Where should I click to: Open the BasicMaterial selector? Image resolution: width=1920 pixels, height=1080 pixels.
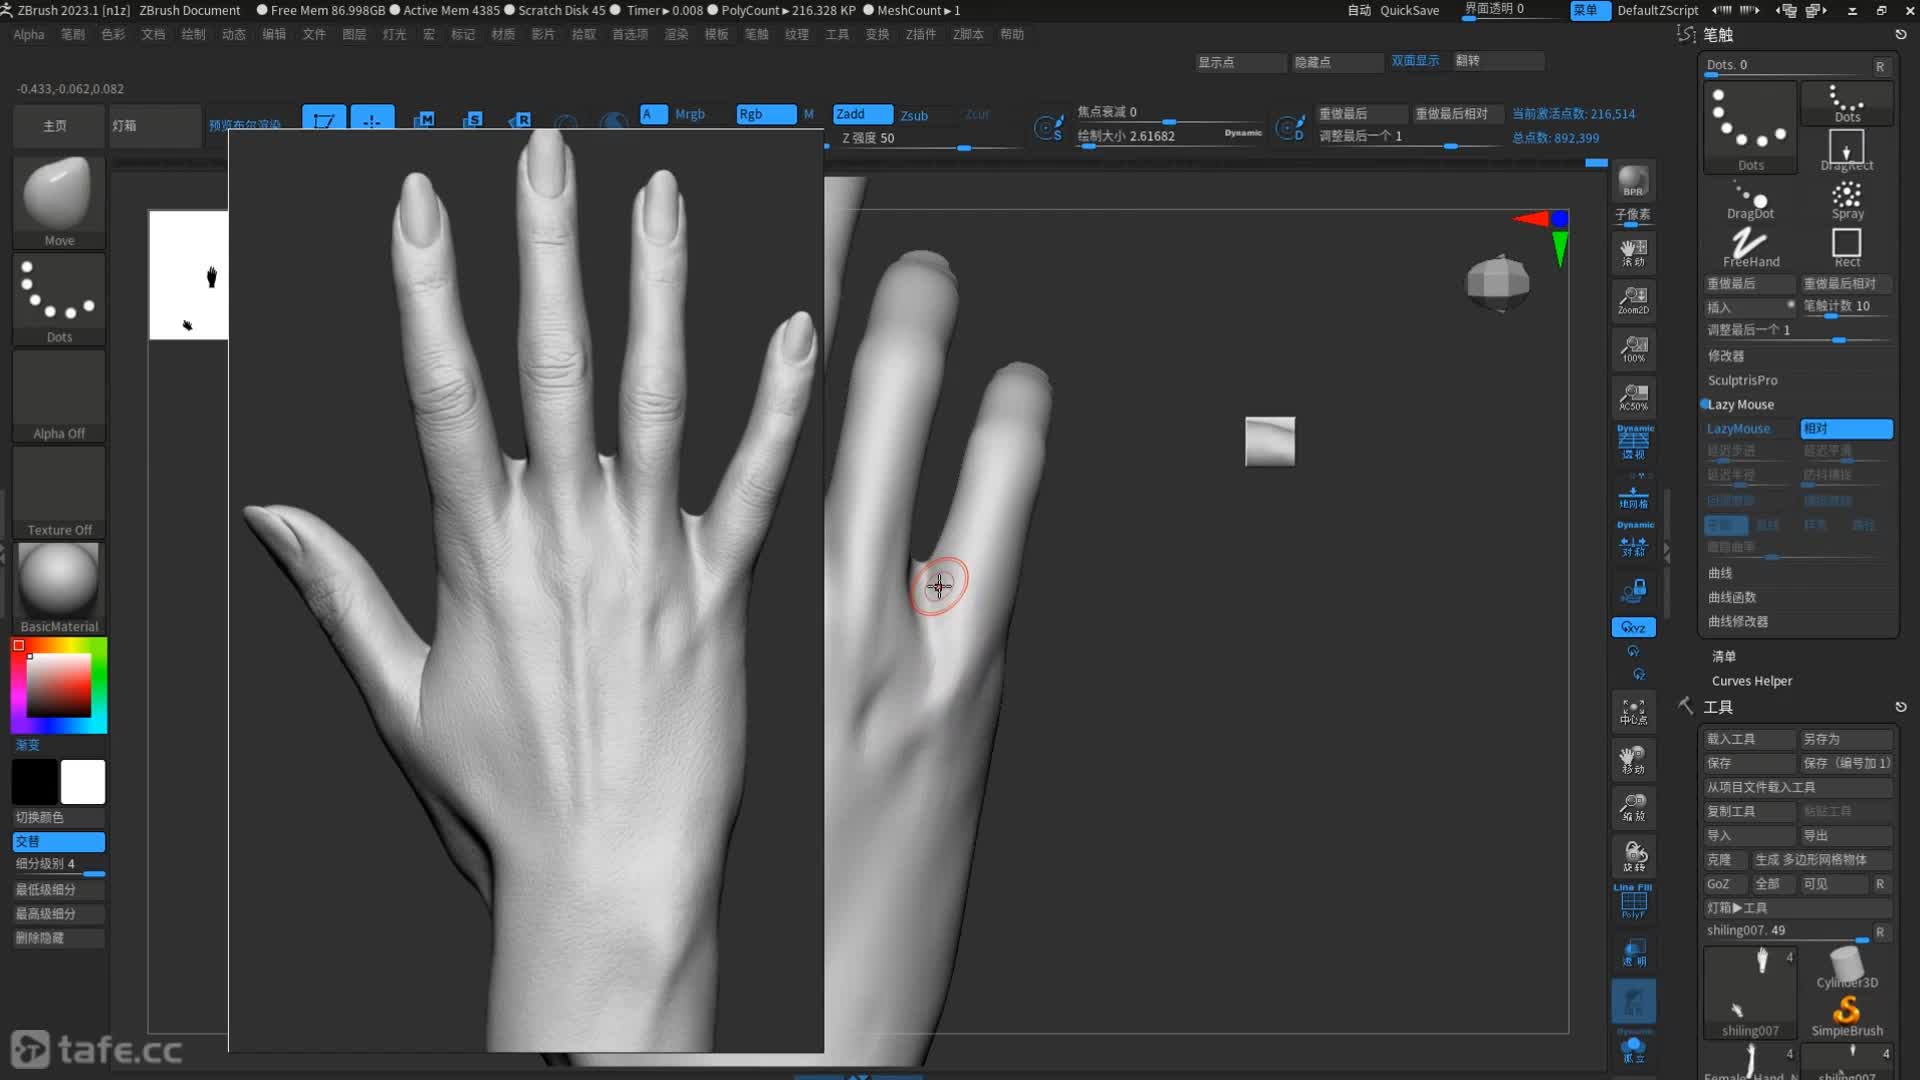(x=59, y=588)
